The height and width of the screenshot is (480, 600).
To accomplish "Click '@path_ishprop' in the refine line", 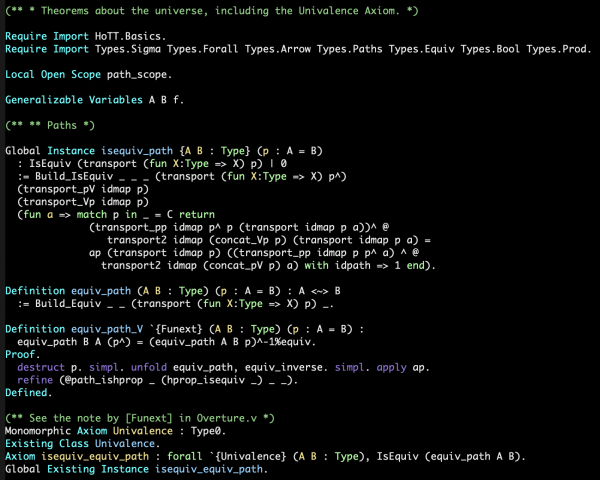I will (104, 380).
